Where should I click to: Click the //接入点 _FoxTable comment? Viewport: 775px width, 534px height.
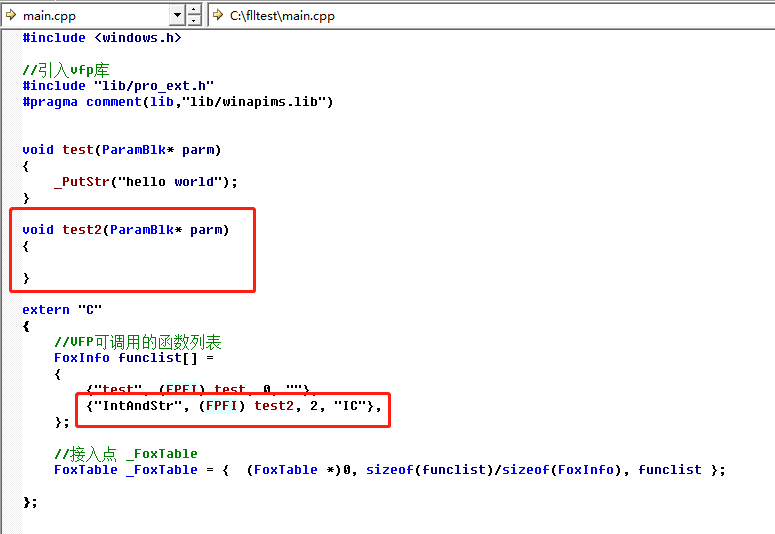click(126, 453)
